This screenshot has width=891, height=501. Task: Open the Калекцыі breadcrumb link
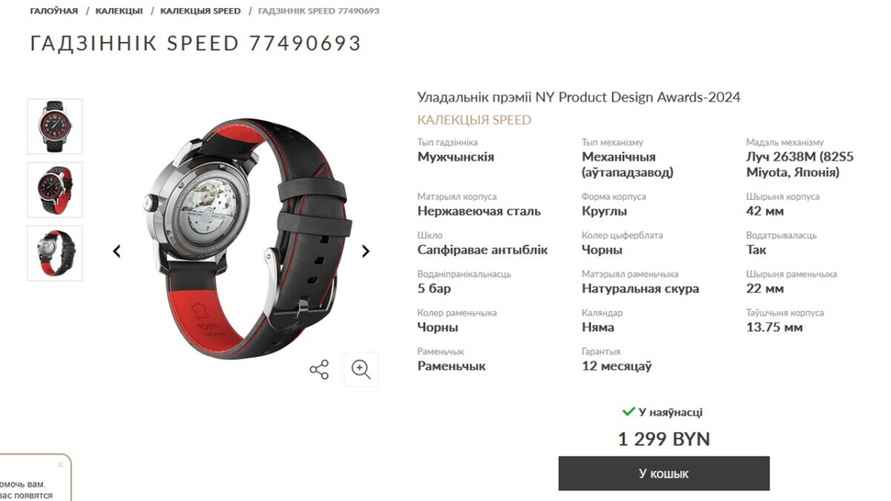click(119, 11)
